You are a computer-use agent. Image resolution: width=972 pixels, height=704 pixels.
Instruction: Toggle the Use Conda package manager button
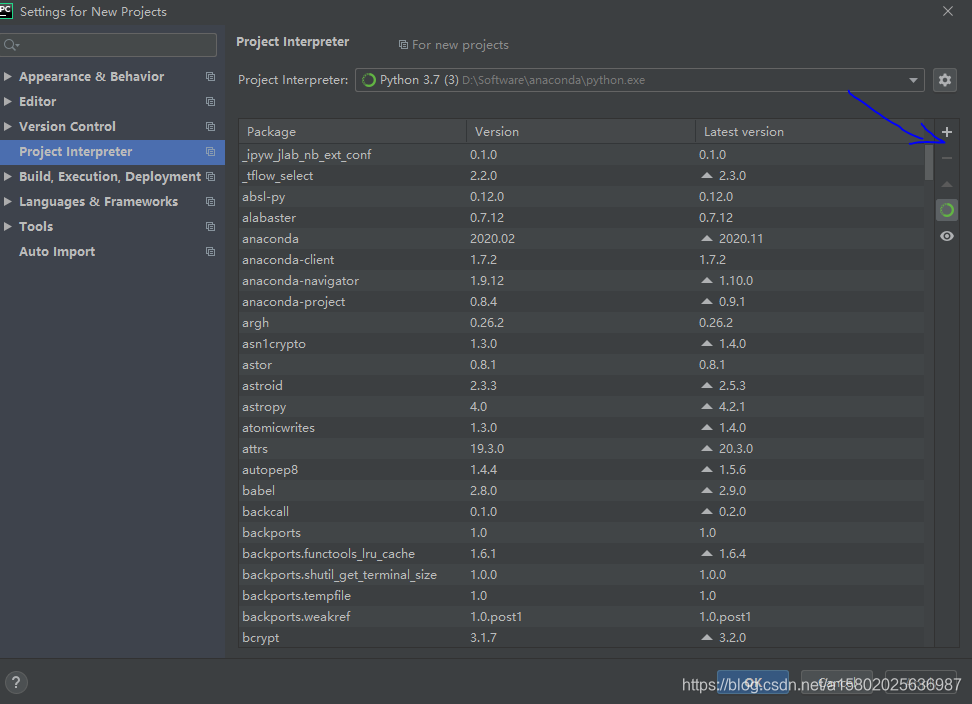point(947,210)
